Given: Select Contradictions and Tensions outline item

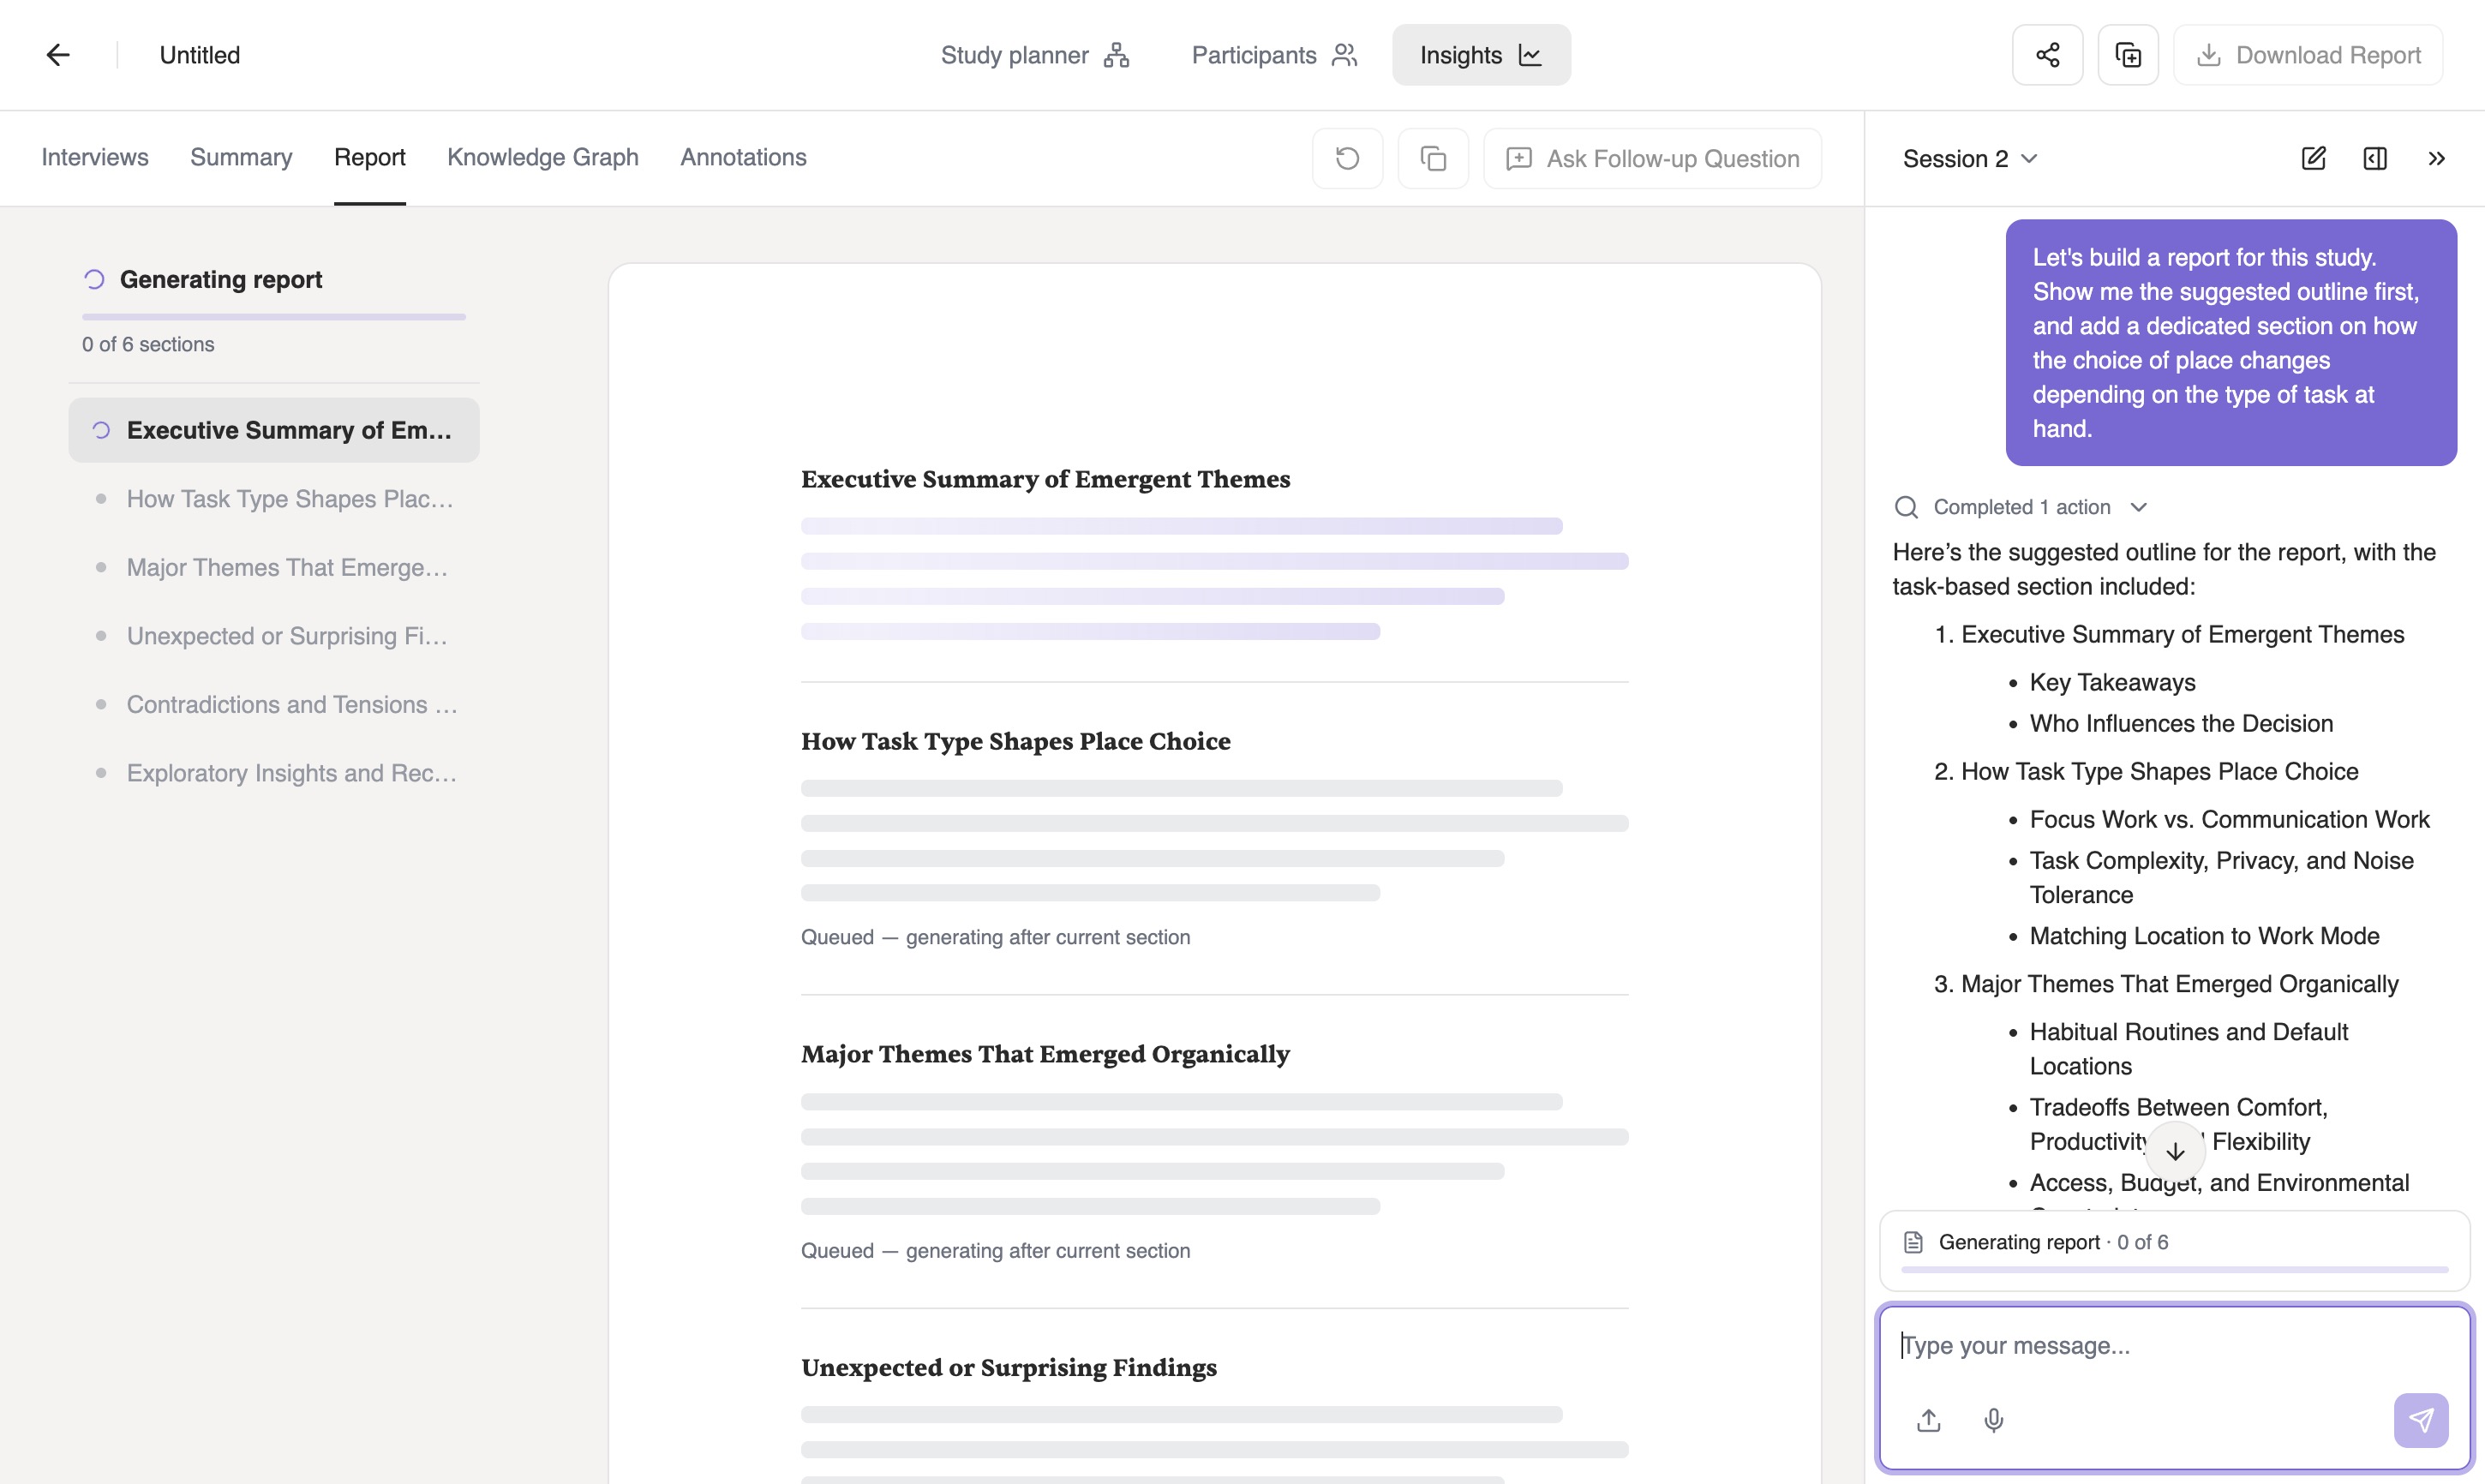Looking at the screenshot, I should (x=274, y=704).
